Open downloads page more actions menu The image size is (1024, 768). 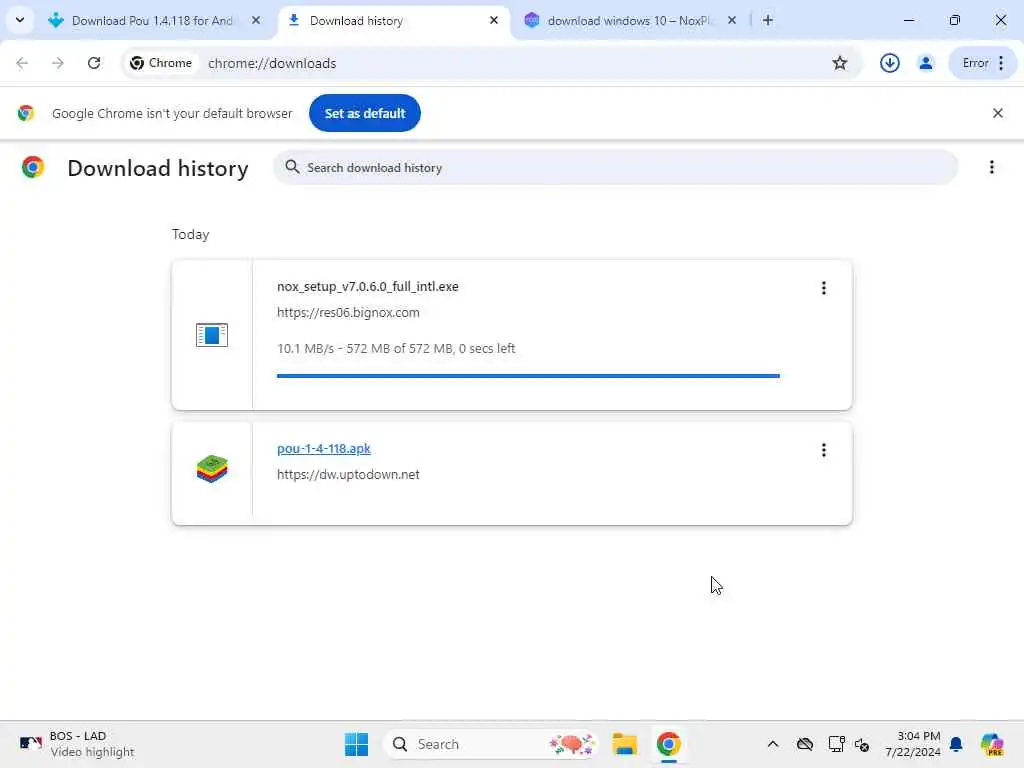(x=991, y=167)
